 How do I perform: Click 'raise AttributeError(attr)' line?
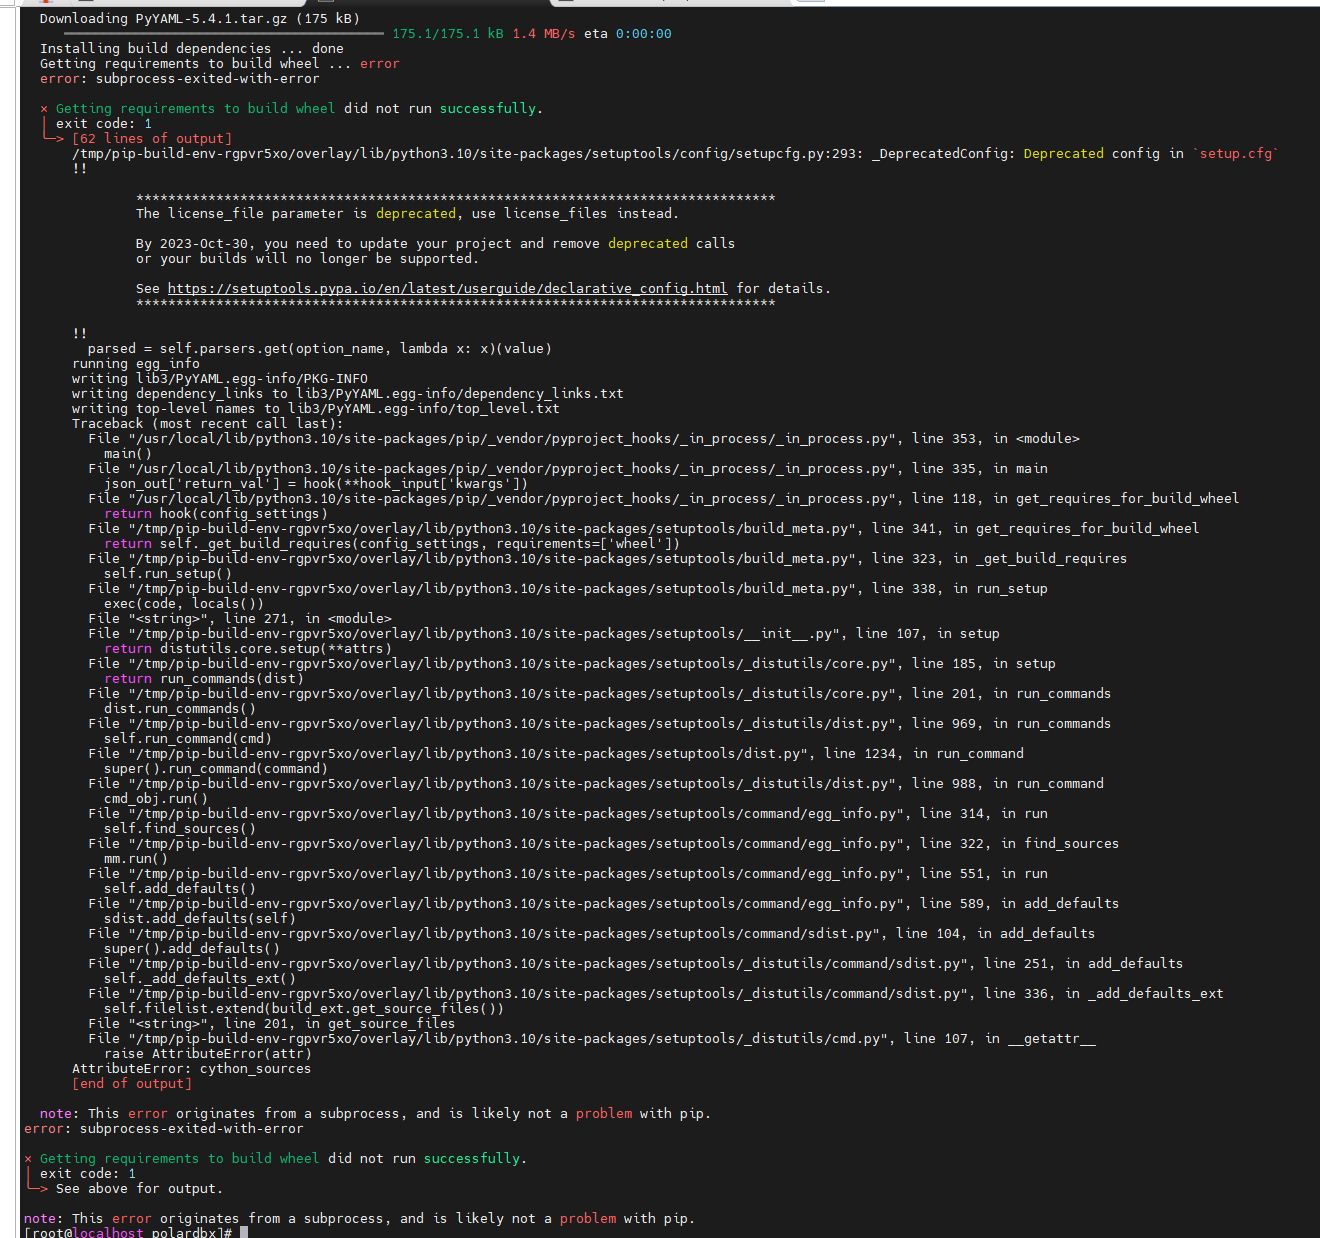tap(207, 1054)
